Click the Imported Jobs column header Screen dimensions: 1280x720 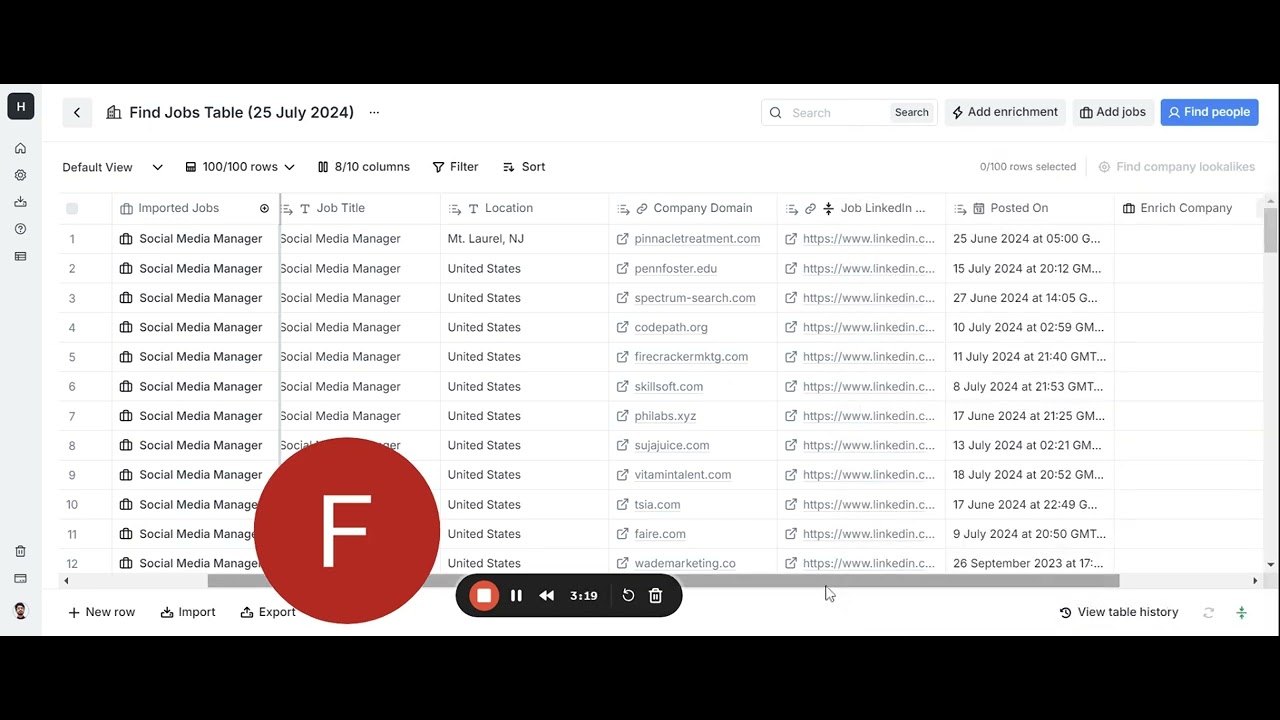pyautogui.click(x=195, y=209)
